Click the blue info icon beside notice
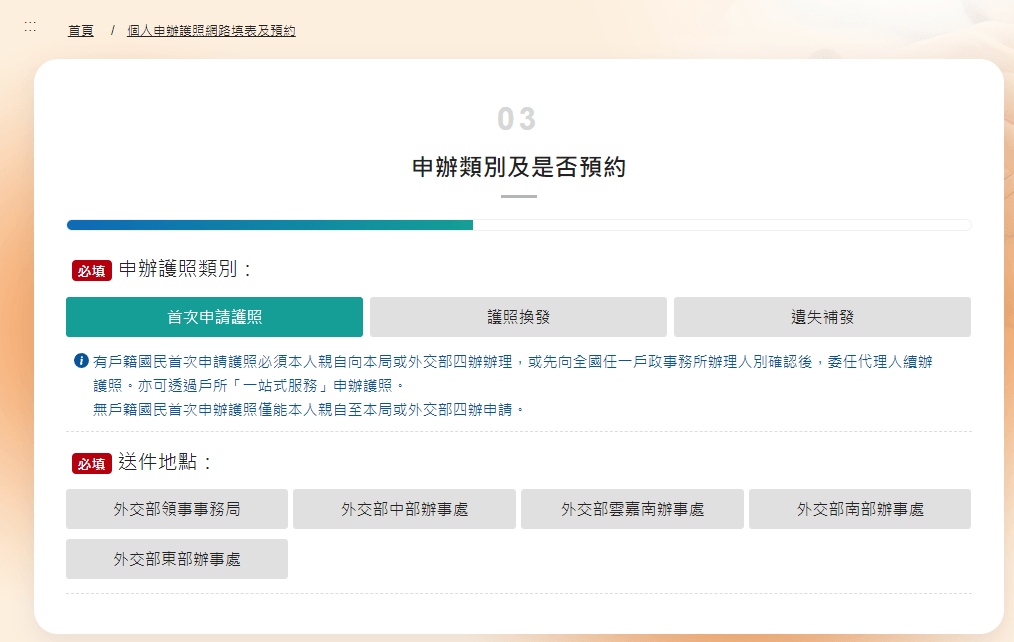Screen dimensions: 1014x642 [x=81, y=361]
